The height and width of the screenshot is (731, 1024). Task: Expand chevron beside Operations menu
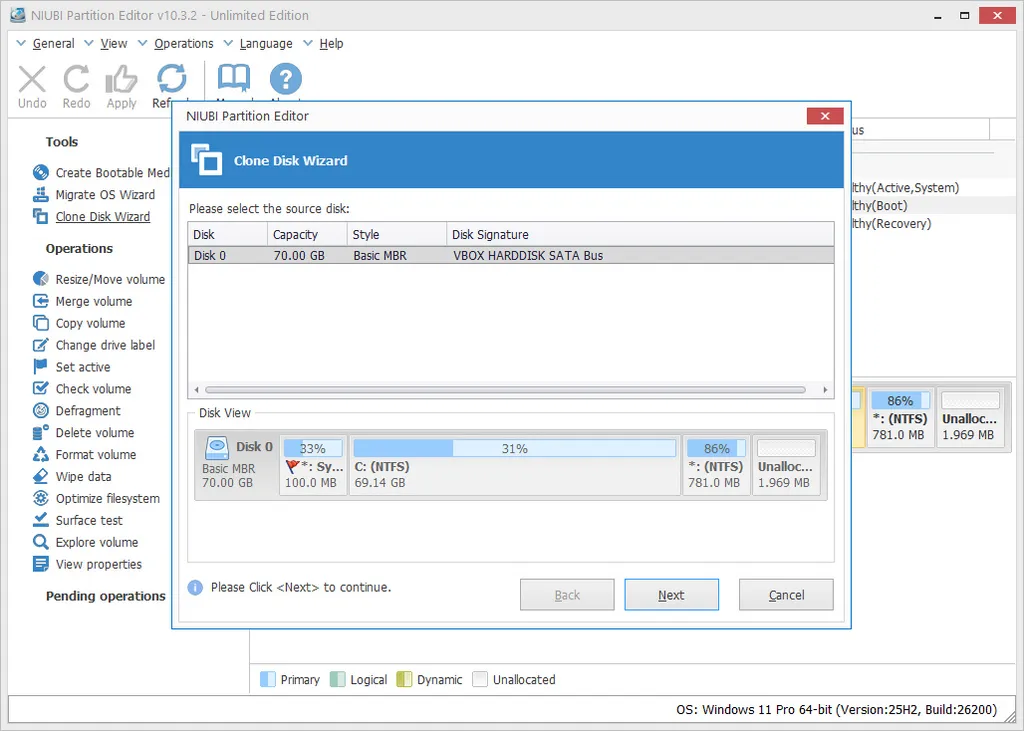(142, 43)
